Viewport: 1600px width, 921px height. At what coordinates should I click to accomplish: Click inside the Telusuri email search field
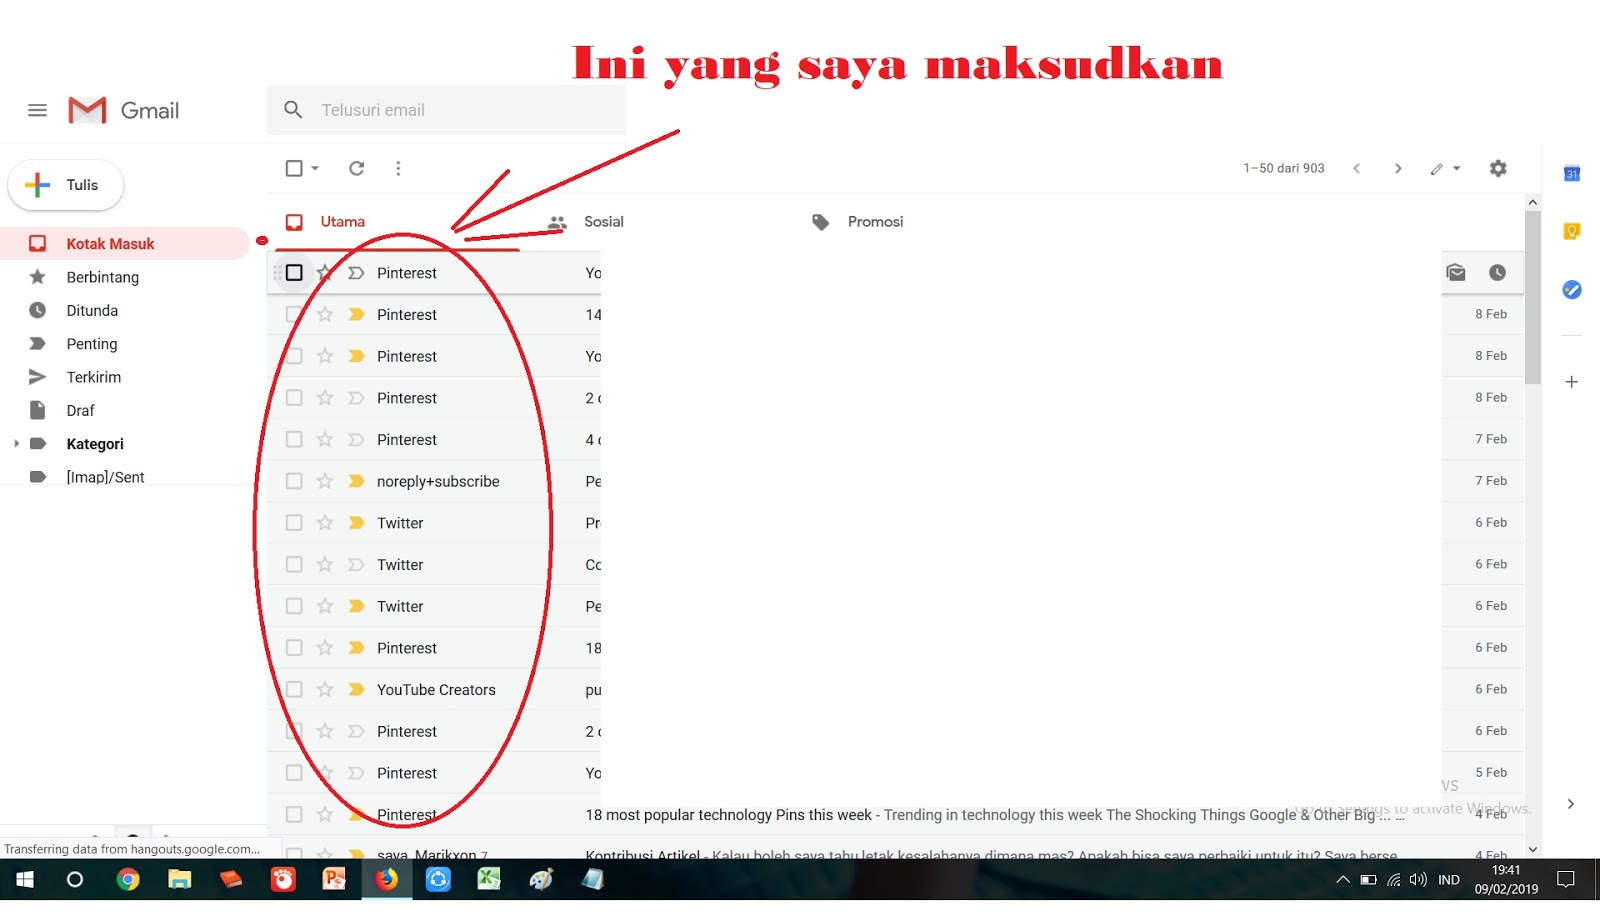(450, 110)
